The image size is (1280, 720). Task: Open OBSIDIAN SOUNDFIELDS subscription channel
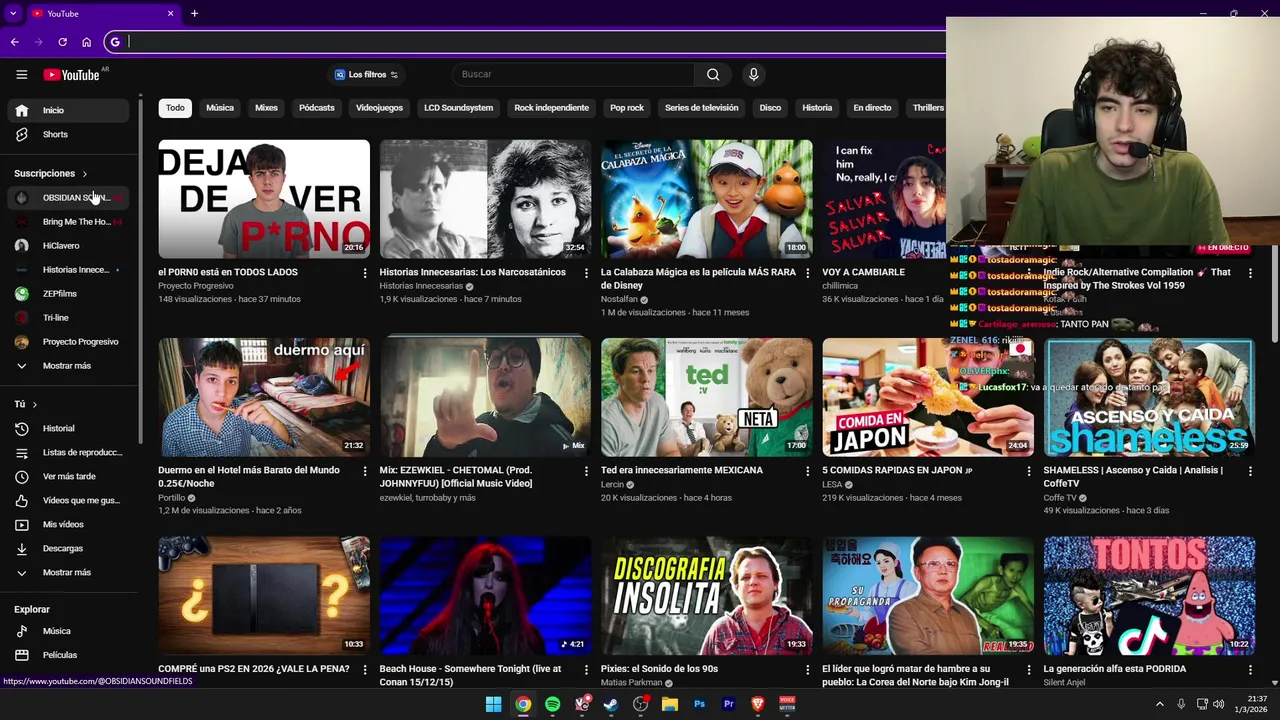68,198
